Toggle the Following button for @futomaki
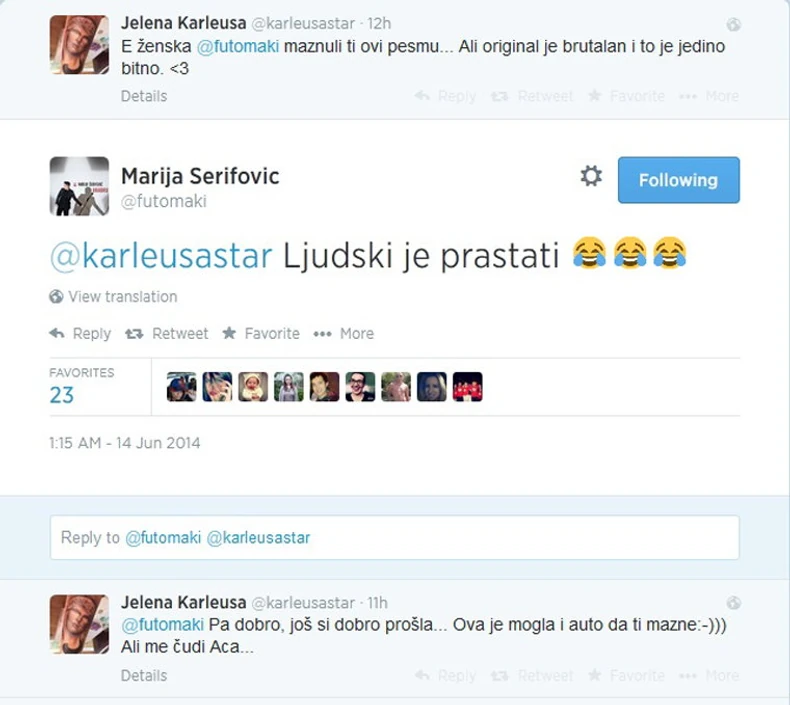The height and width of the screenshot is (705, 790). point(679,180)
